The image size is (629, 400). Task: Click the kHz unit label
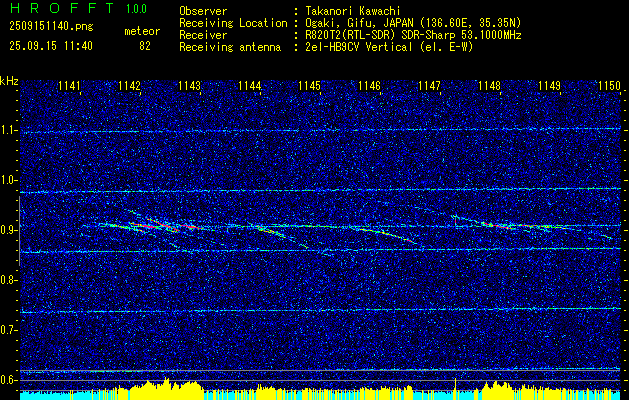click(9, 81)
